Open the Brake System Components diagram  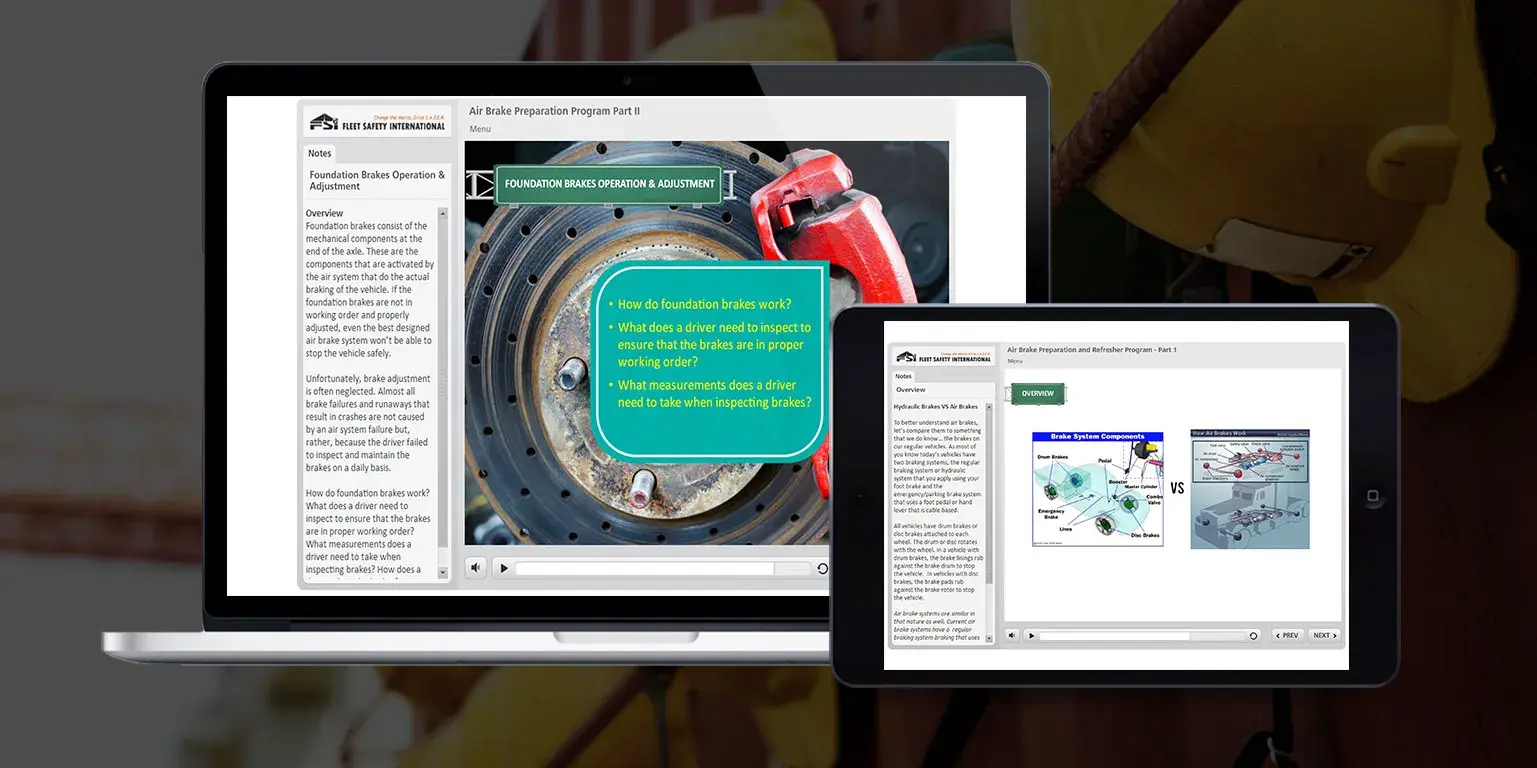1097,489
